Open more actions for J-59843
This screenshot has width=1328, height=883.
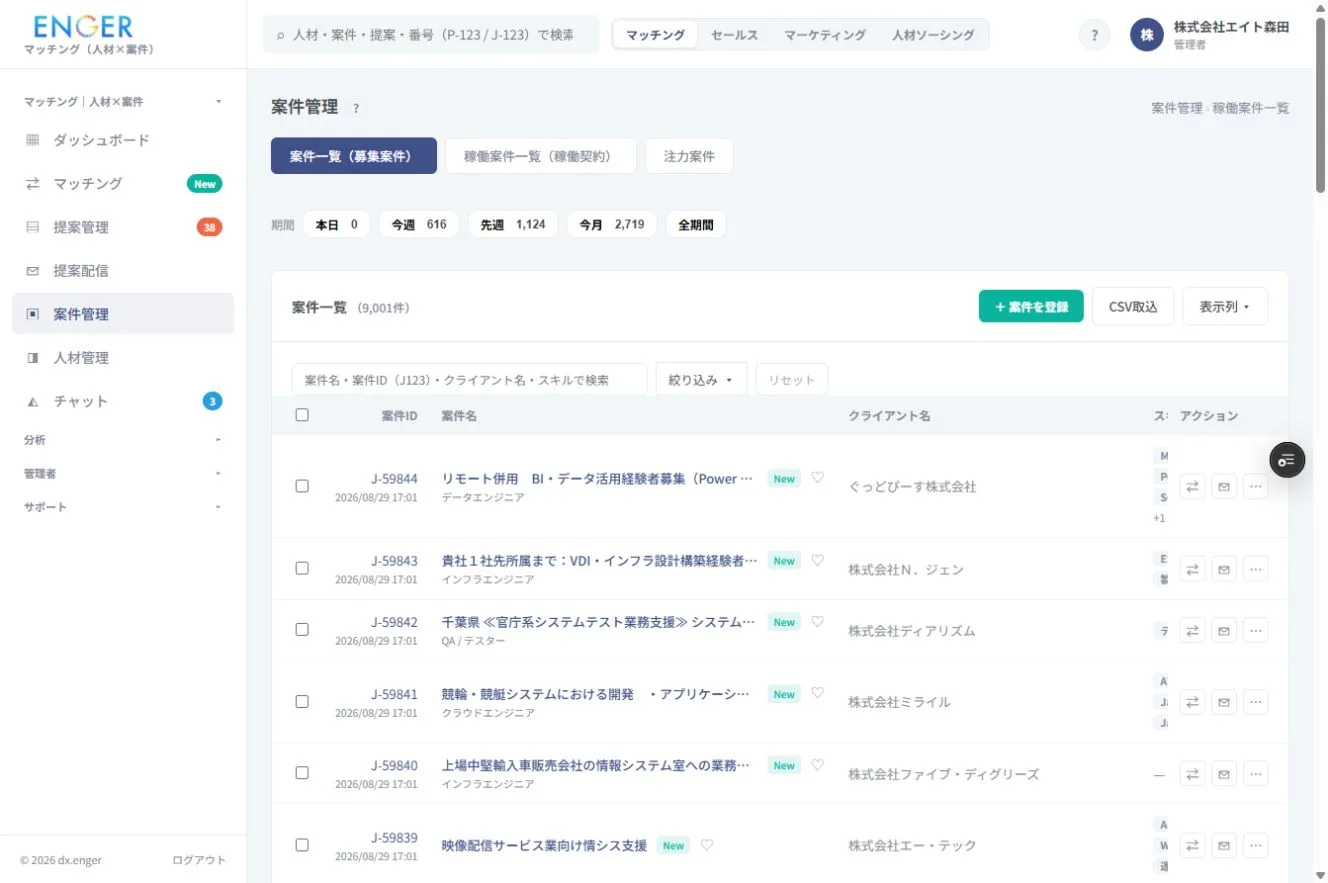pos(1256,569)
